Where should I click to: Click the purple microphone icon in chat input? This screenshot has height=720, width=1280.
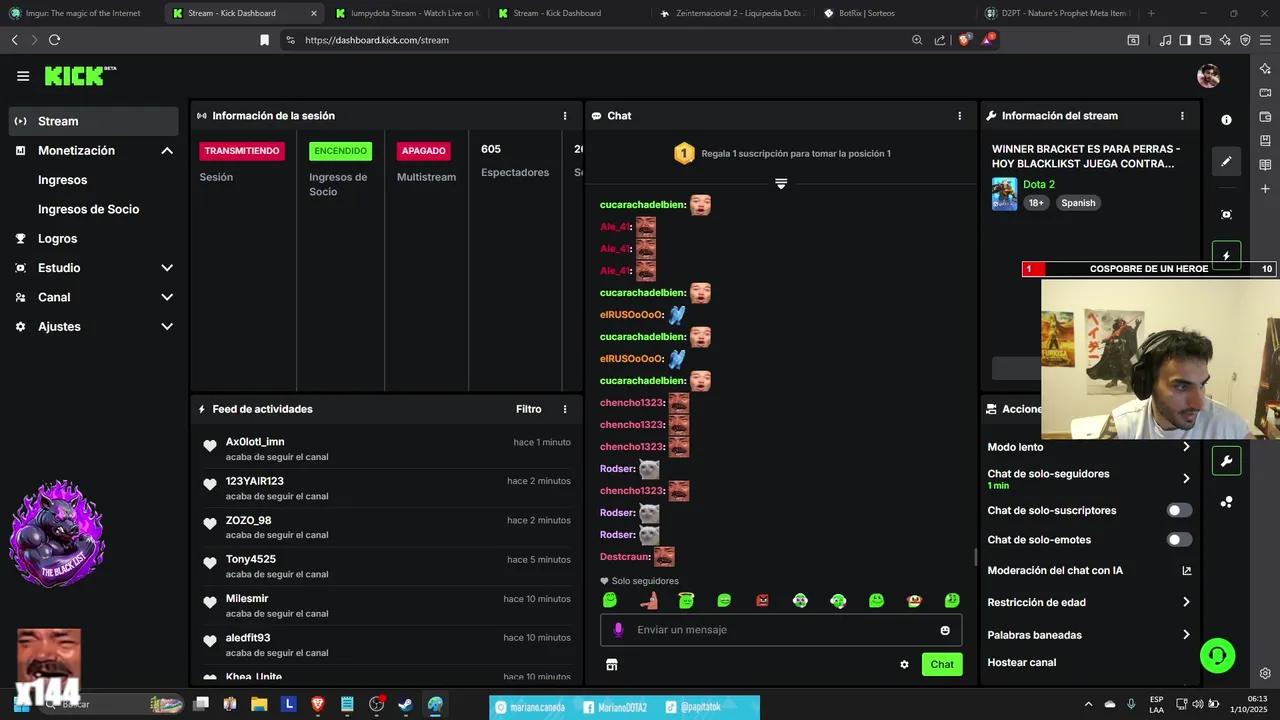[x=618, y=630]
